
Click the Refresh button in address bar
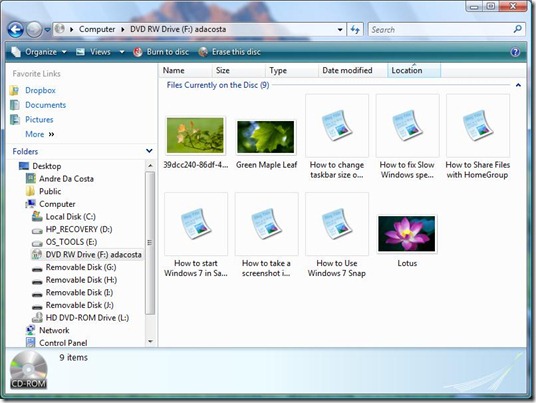pos(355,30)
